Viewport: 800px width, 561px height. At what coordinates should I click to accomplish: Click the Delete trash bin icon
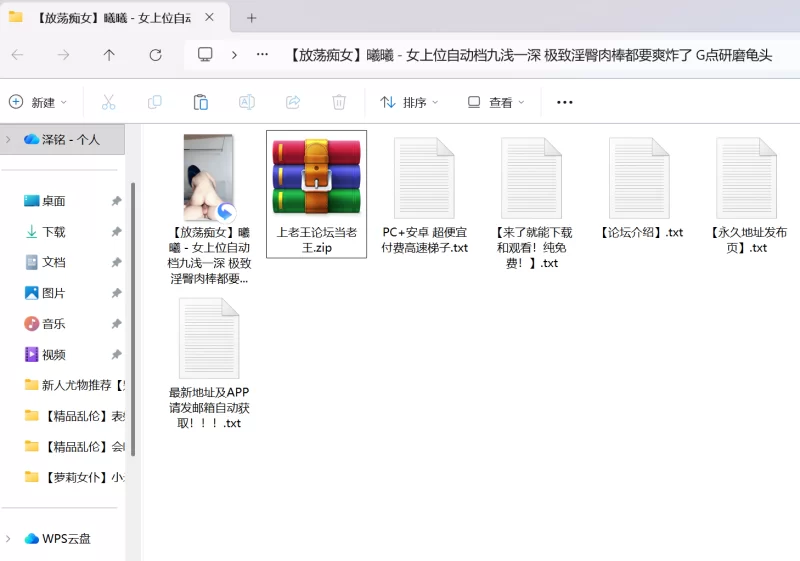click(339, 102)
